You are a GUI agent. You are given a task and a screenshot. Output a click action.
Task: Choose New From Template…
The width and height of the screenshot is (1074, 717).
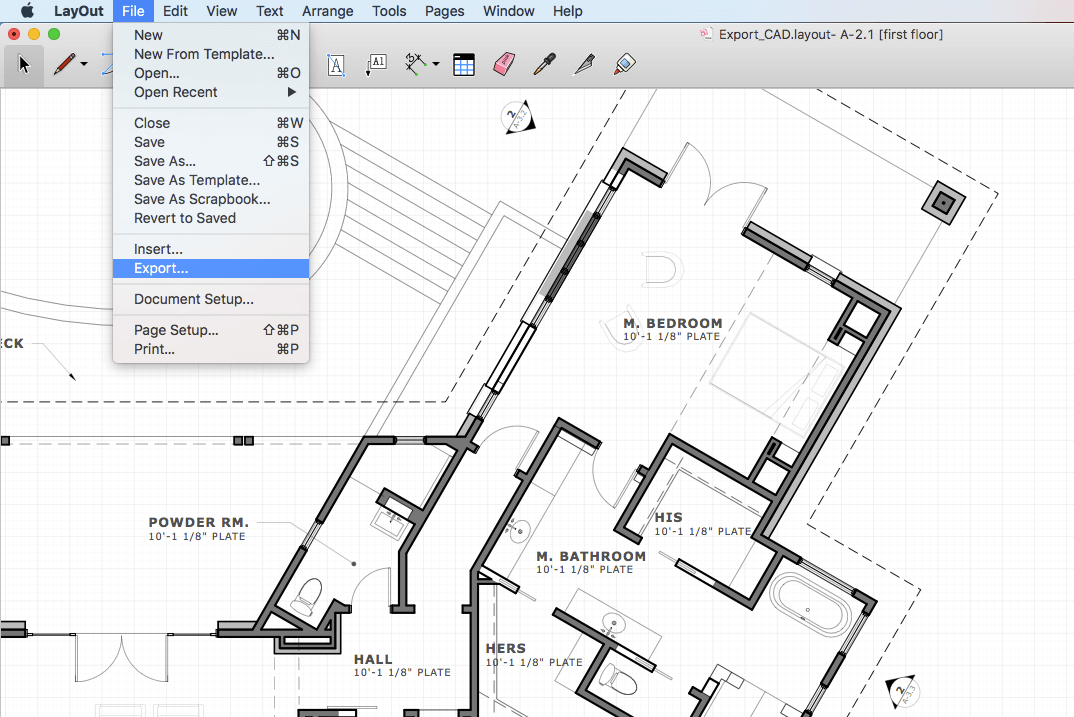tap(211, 54)
